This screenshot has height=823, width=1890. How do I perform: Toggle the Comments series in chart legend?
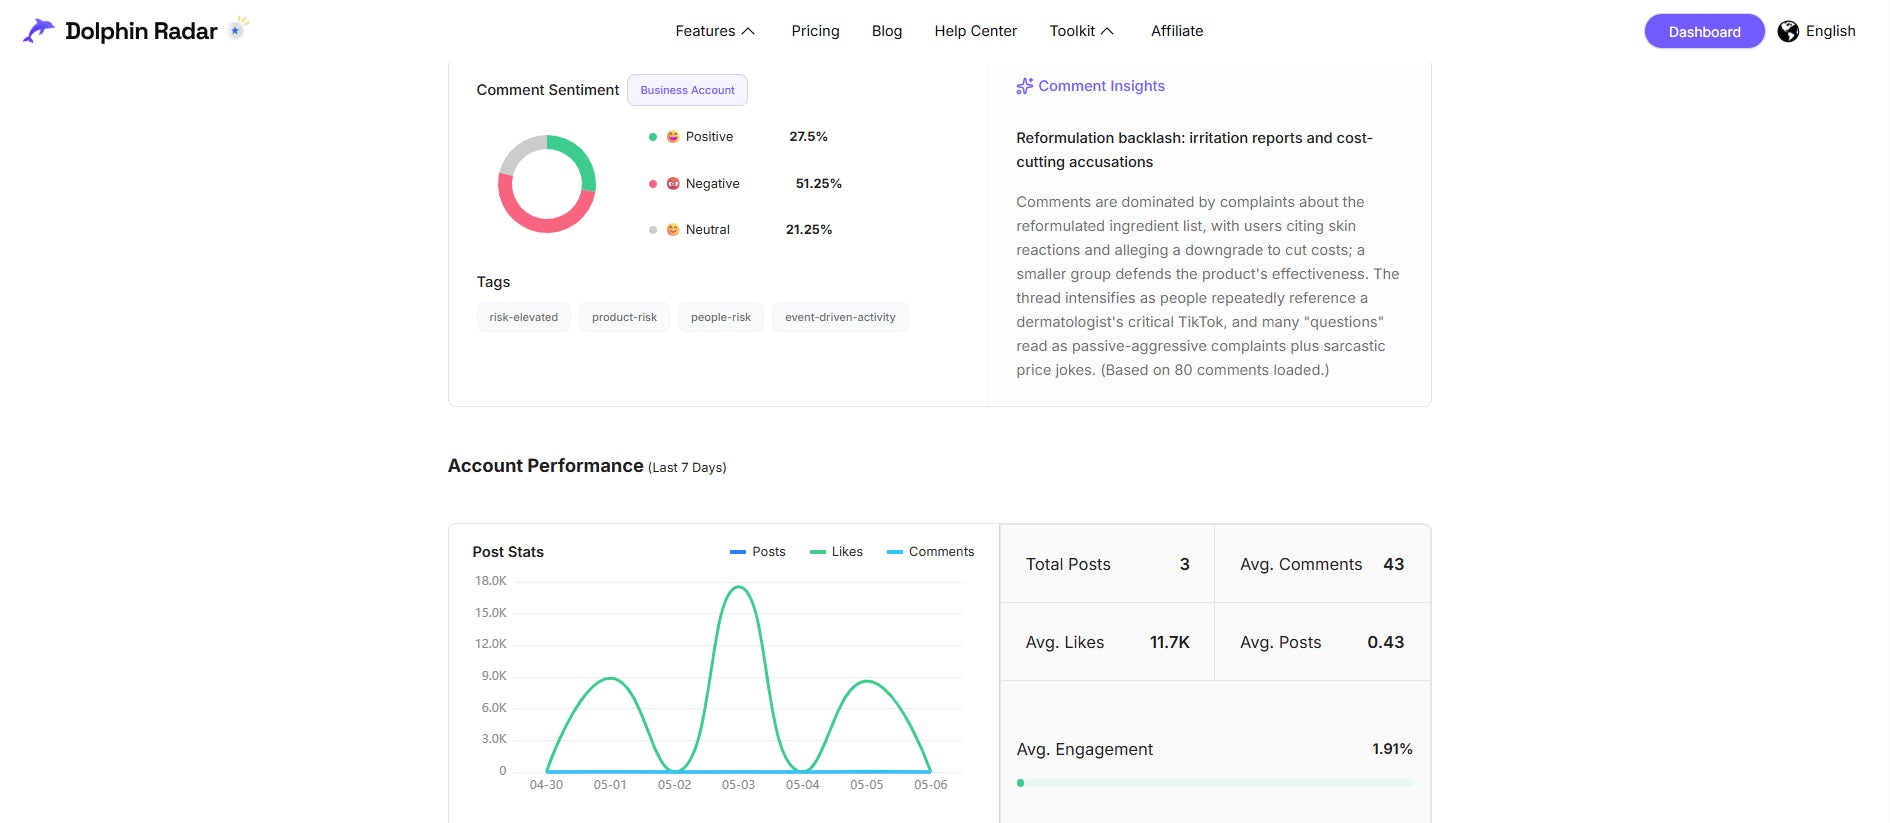(x=930, y=552)
